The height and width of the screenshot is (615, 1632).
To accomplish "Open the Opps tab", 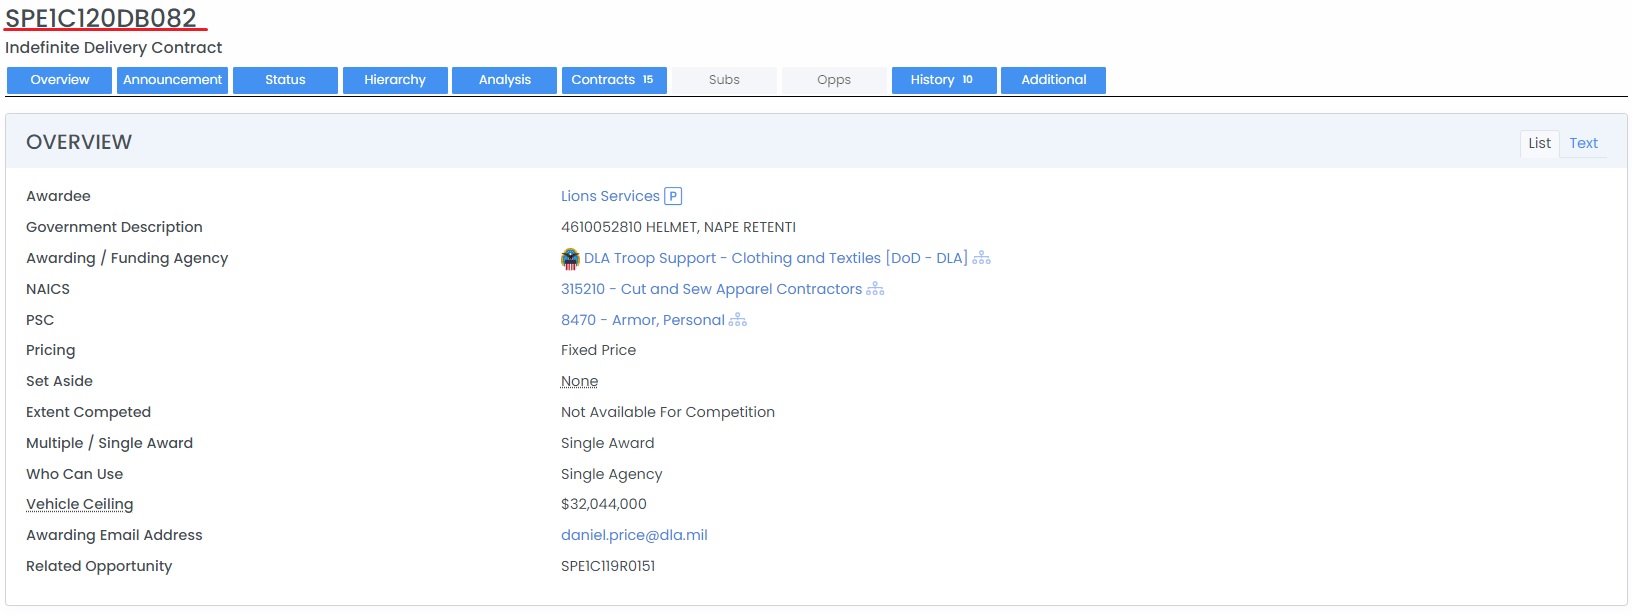I will [x=834, y=80].
